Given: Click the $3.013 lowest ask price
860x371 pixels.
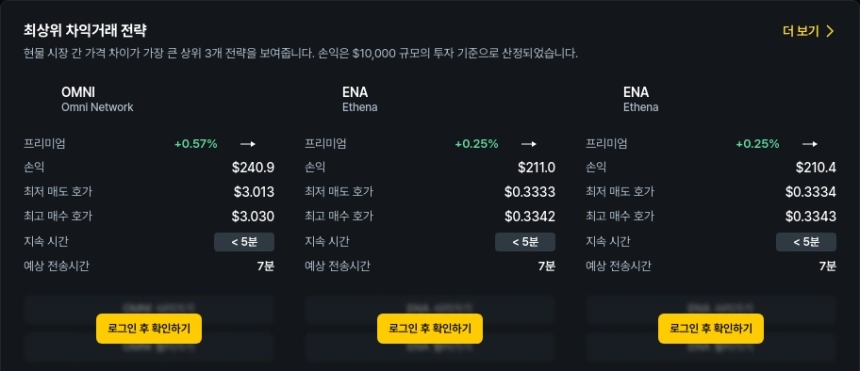Looking at the screenshot, I should click(x=253, y=192).
